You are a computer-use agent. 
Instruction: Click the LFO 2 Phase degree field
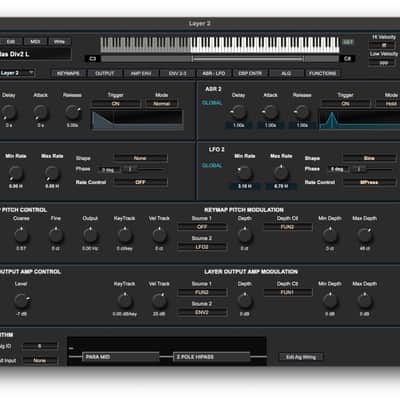coord(337,169)
